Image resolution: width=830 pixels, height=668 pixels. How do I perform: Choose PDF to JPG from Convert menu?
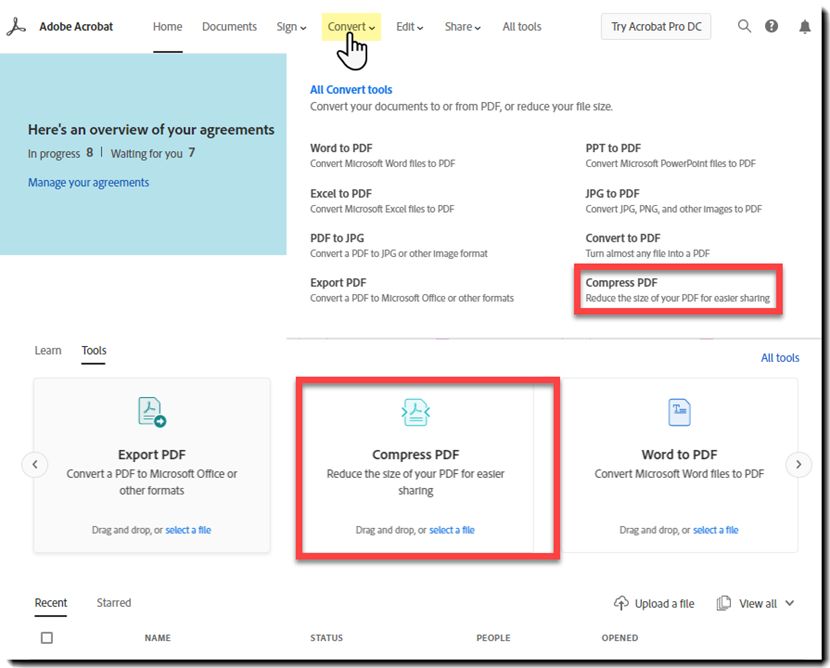[337, 238]
